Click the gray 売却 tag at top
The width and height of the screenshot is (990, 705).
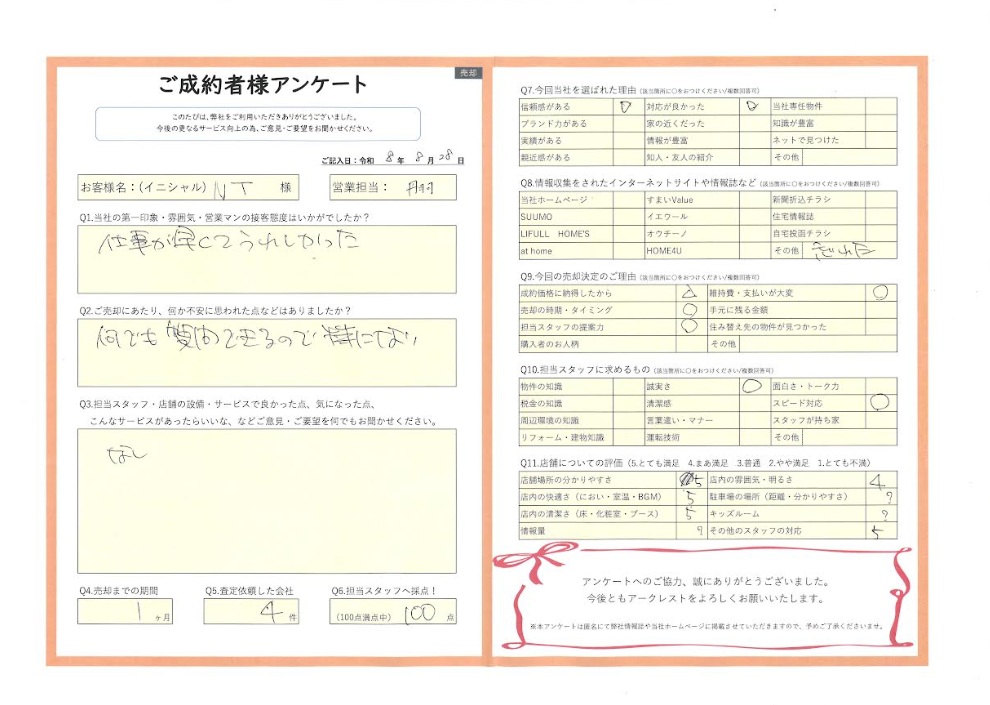(468, 73)
